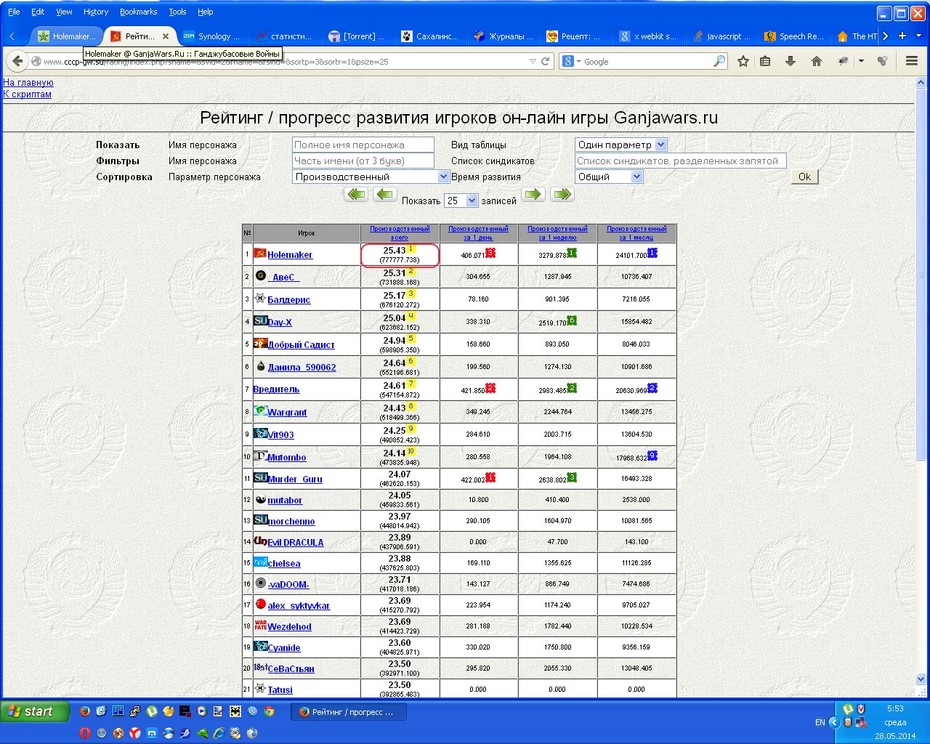930x744 pixels.
Task: Click the Ok filter button
Action: click(x=804, y=177)
